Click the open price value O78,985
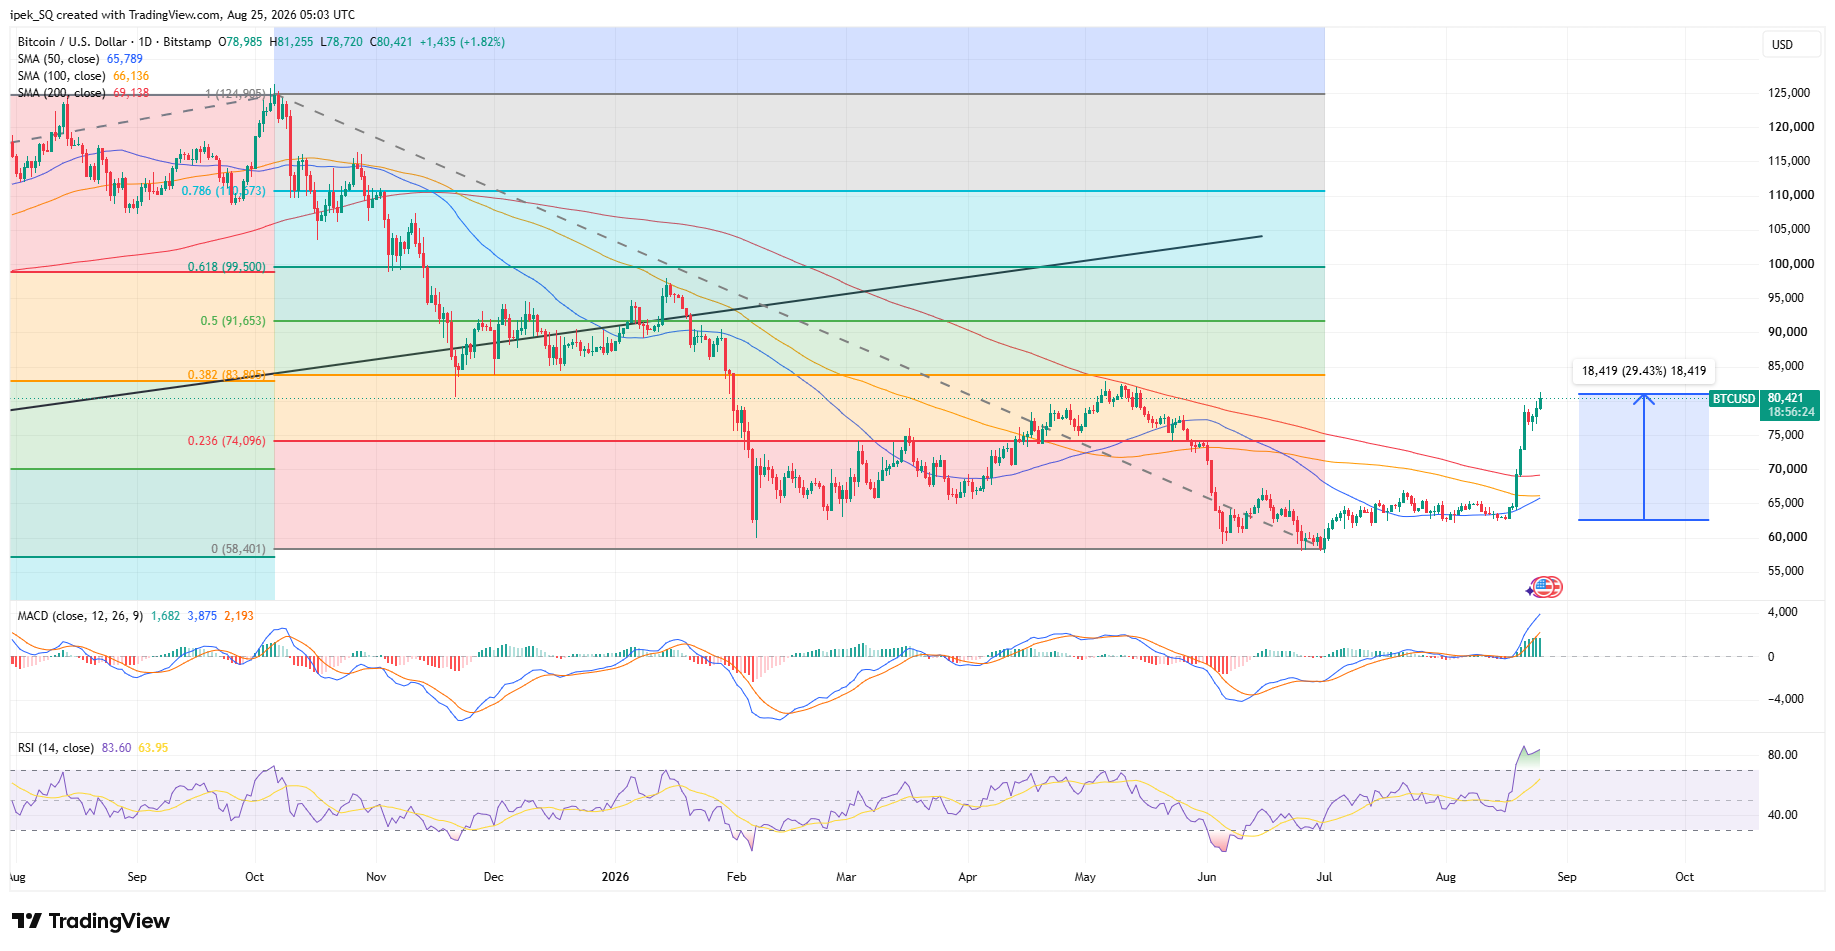Image resolution: width=1835 pixels, height=951 pixels. [240, 42]
